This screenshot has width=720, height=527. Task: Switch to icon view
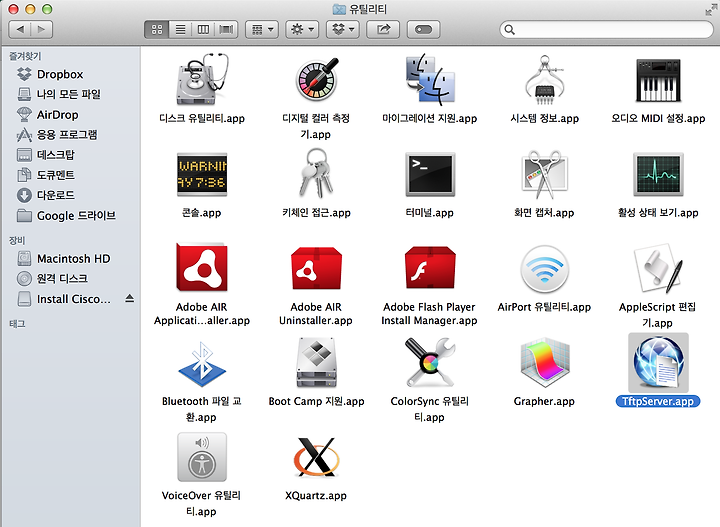point(157,29)
